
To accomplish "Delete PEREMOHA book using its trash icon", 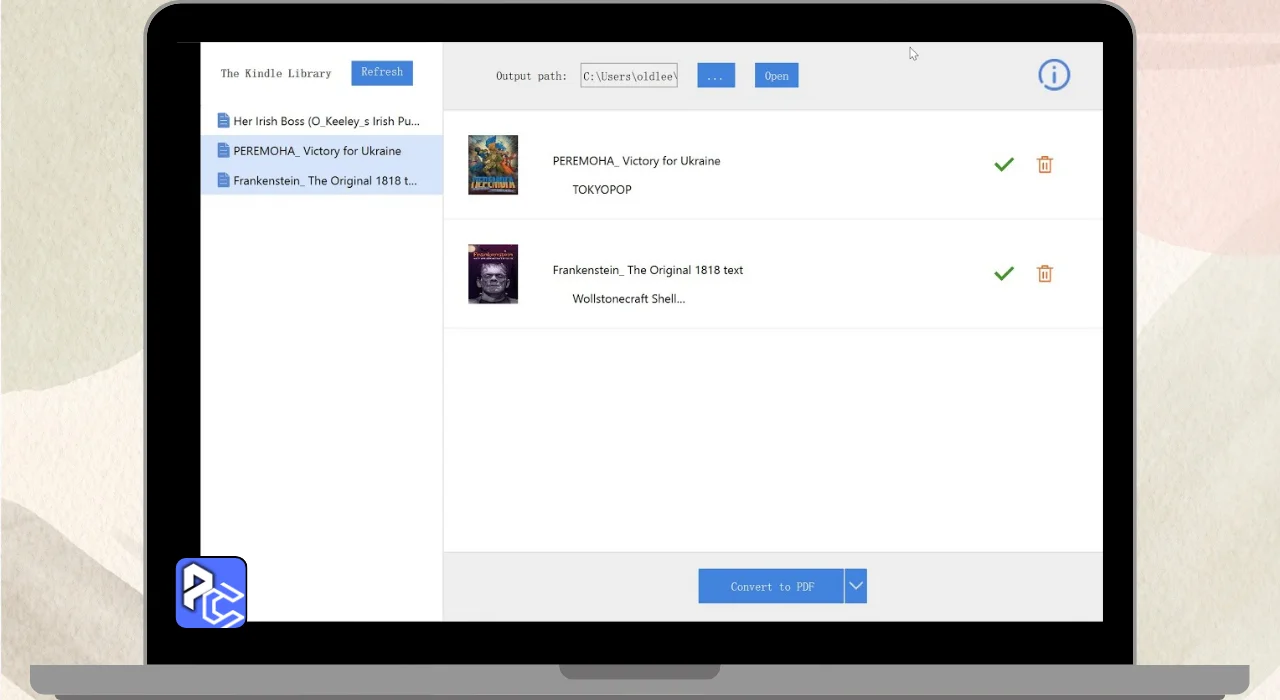I will 1044,165.
